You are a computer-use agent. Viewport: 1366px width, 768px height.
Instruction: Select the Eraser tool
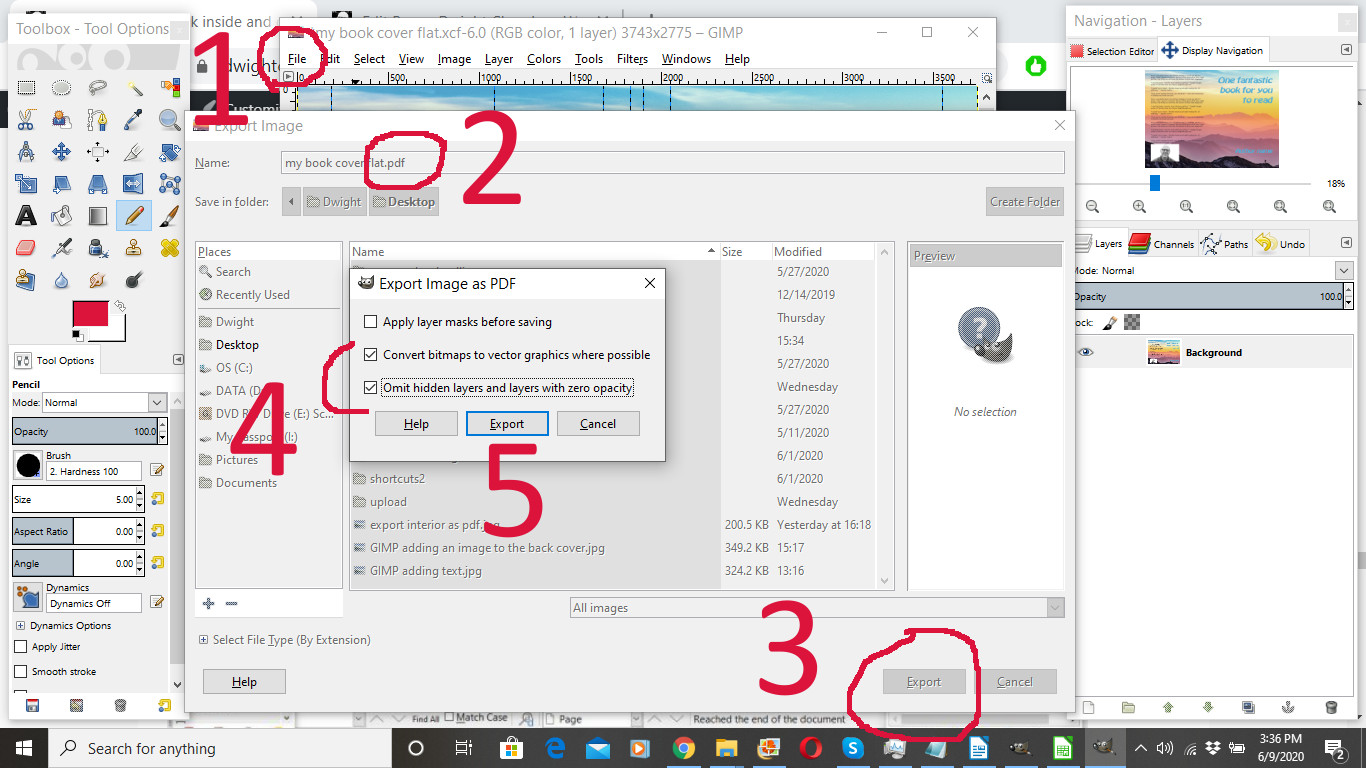(26, 248)
